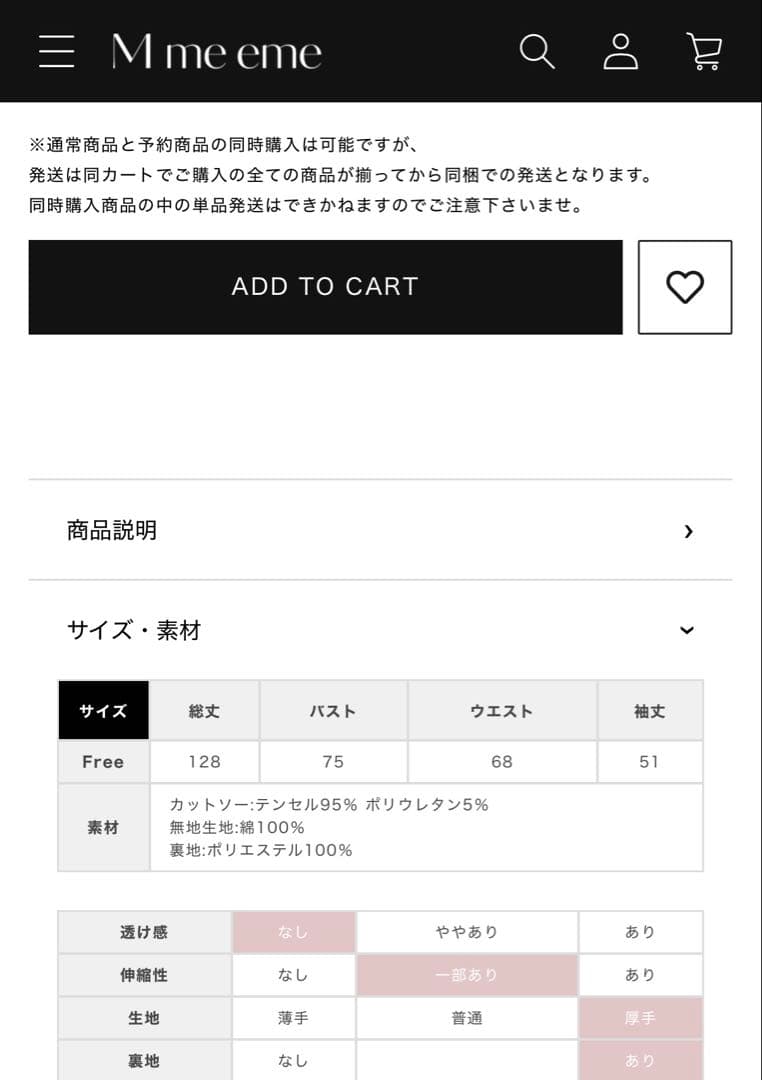Click the 厚手 cell for 生地
This screenshot has height=1080, width=762.
coord(640,1018)
